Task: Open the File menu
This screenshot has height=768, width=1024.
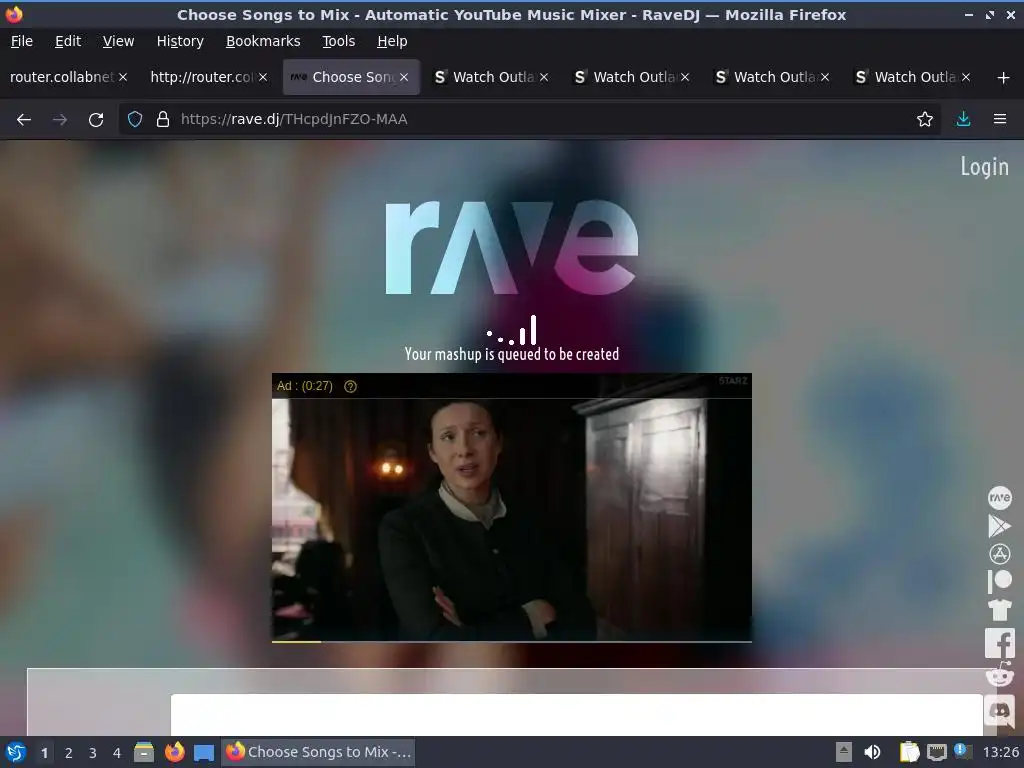Action: coord(22,41)
